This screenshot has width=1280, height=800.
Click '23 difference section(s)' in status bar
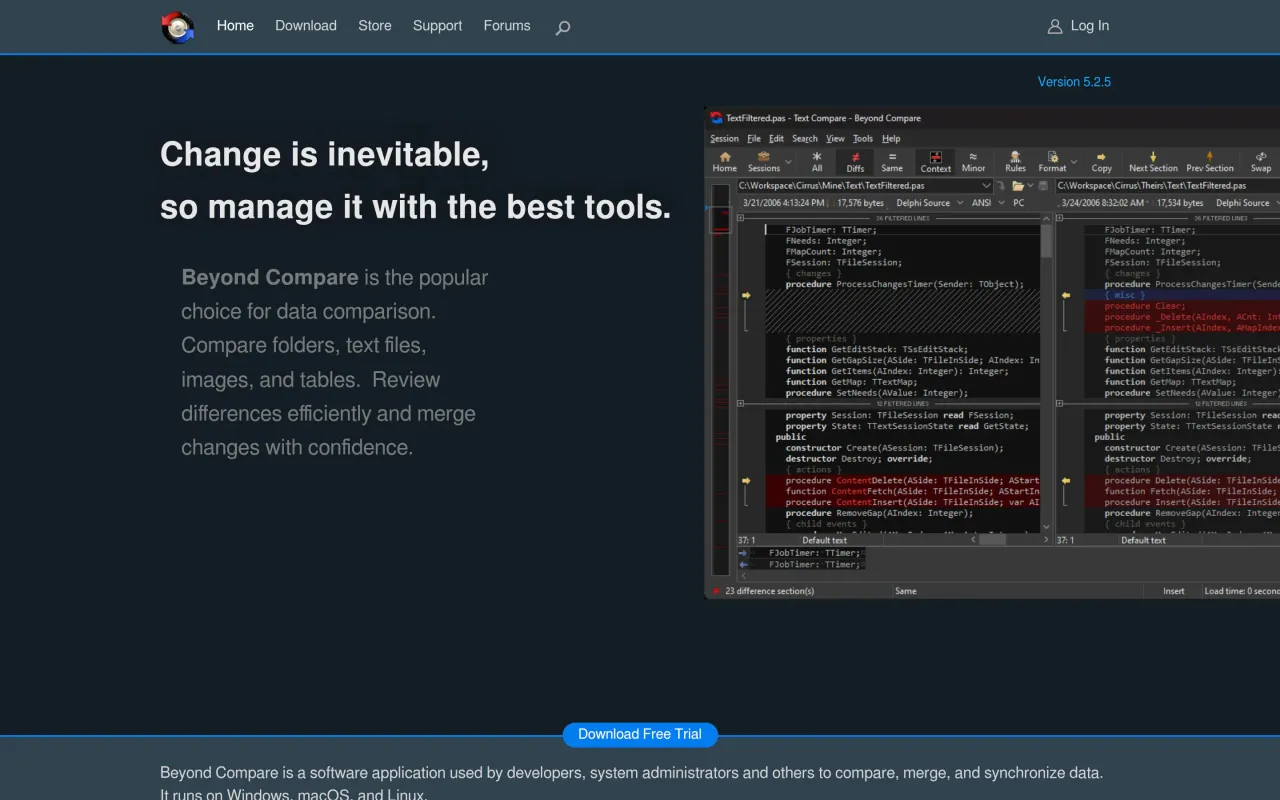pos(770,591)
